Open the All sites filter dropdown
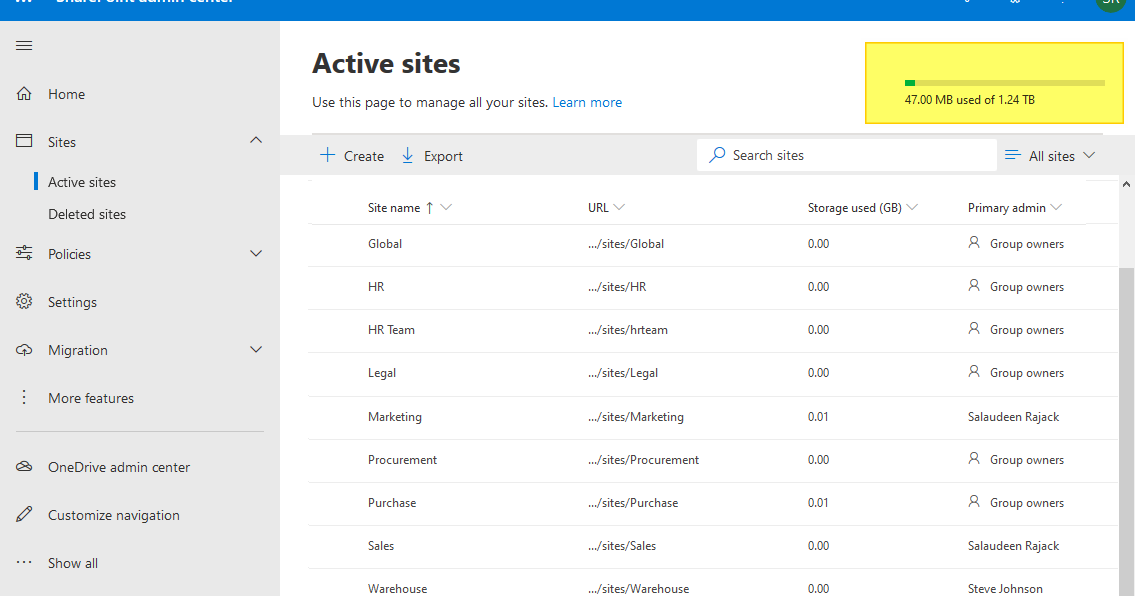 pyautogui.click(x=1049, y=155)
